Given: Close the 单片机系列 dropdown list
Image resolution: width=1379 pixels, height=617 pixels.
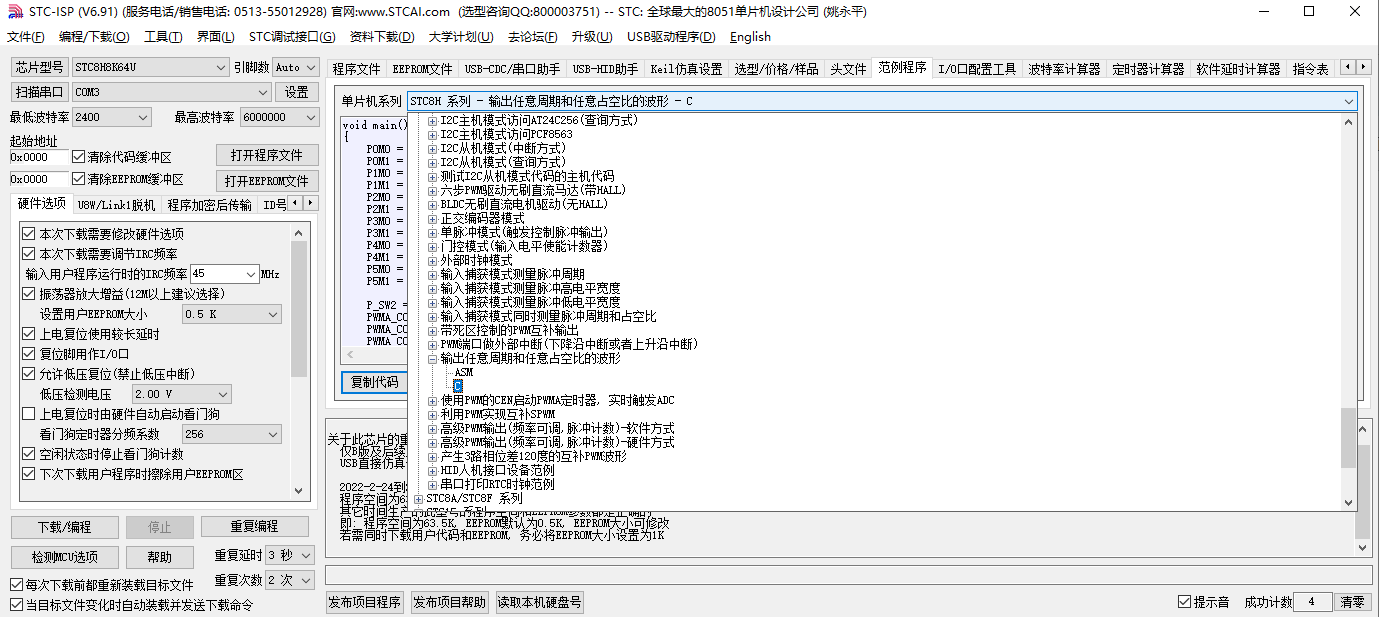Looking at the screenshot, I should [1348, 101].
